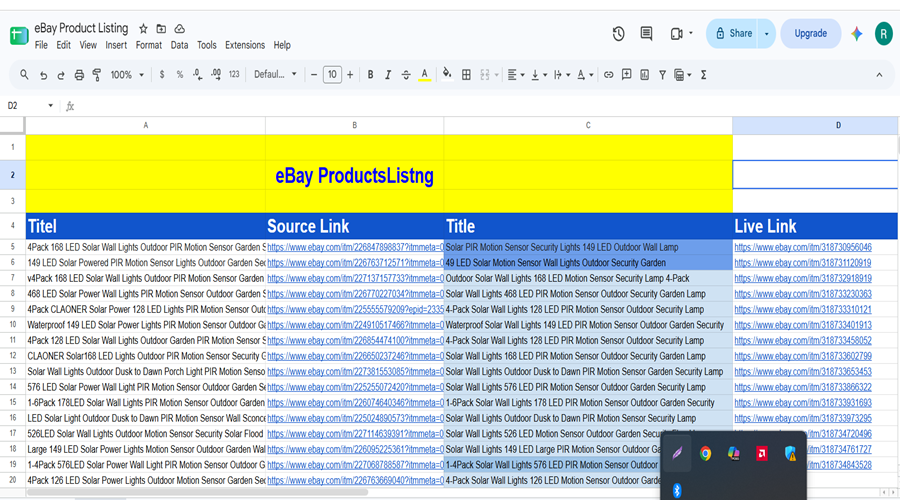The width and height of the screenshot is (900, 500).
Task: Decrease font size with minus
Action: pyautogui.click(x=313, y=75)
